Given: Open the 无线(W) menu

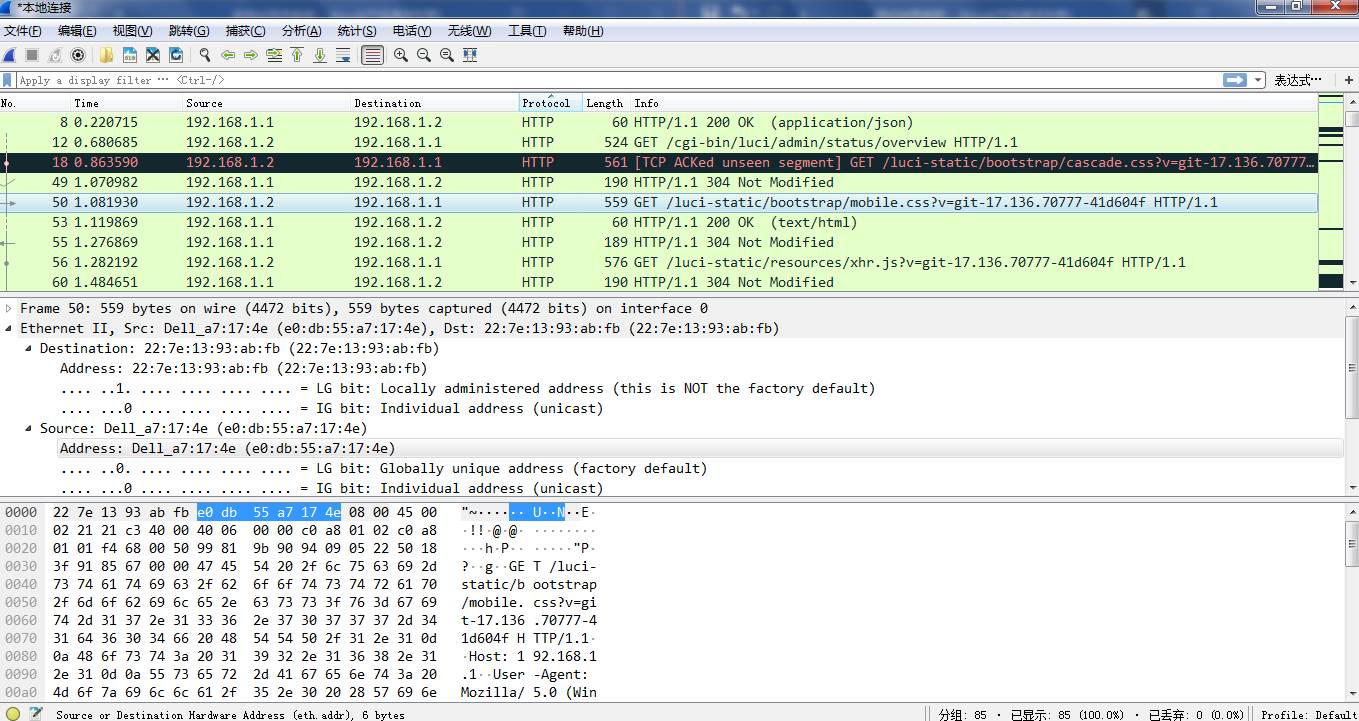Looking at the screenshot, I should (470, 31).
